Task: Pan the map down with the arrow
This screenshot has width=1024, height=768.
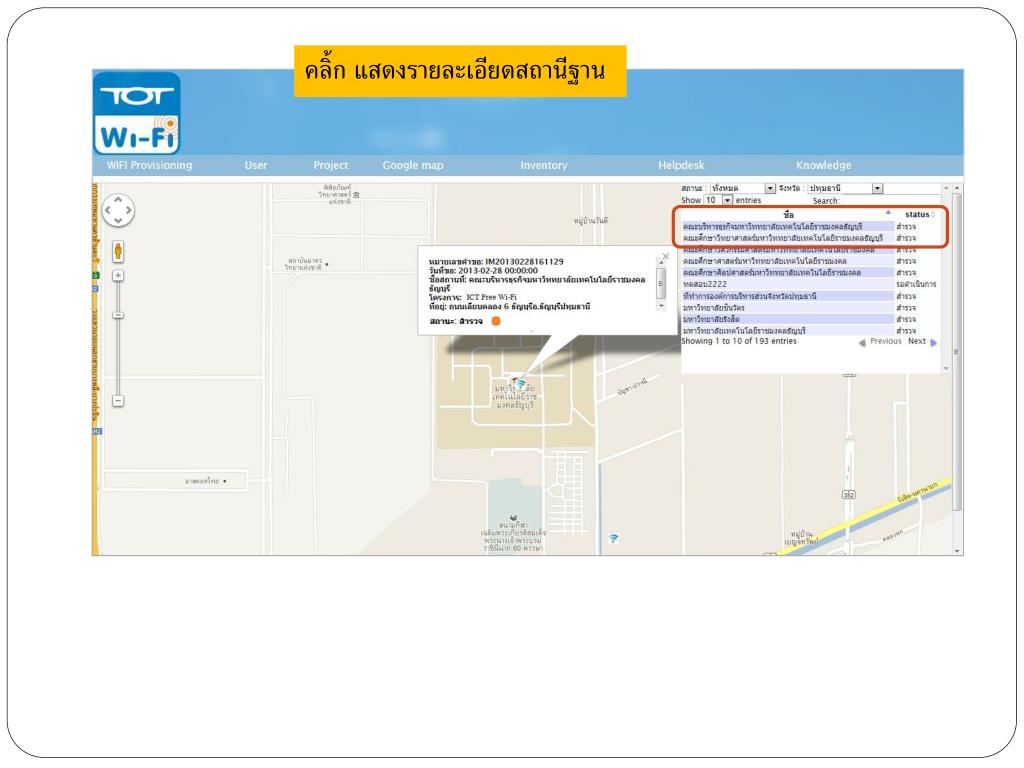Action: [118, 221]
